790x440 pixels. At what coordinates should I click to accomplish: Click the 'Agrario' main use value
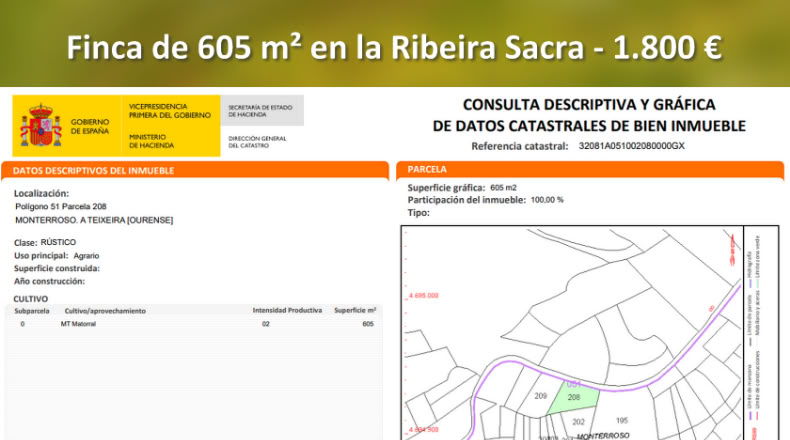86,256
